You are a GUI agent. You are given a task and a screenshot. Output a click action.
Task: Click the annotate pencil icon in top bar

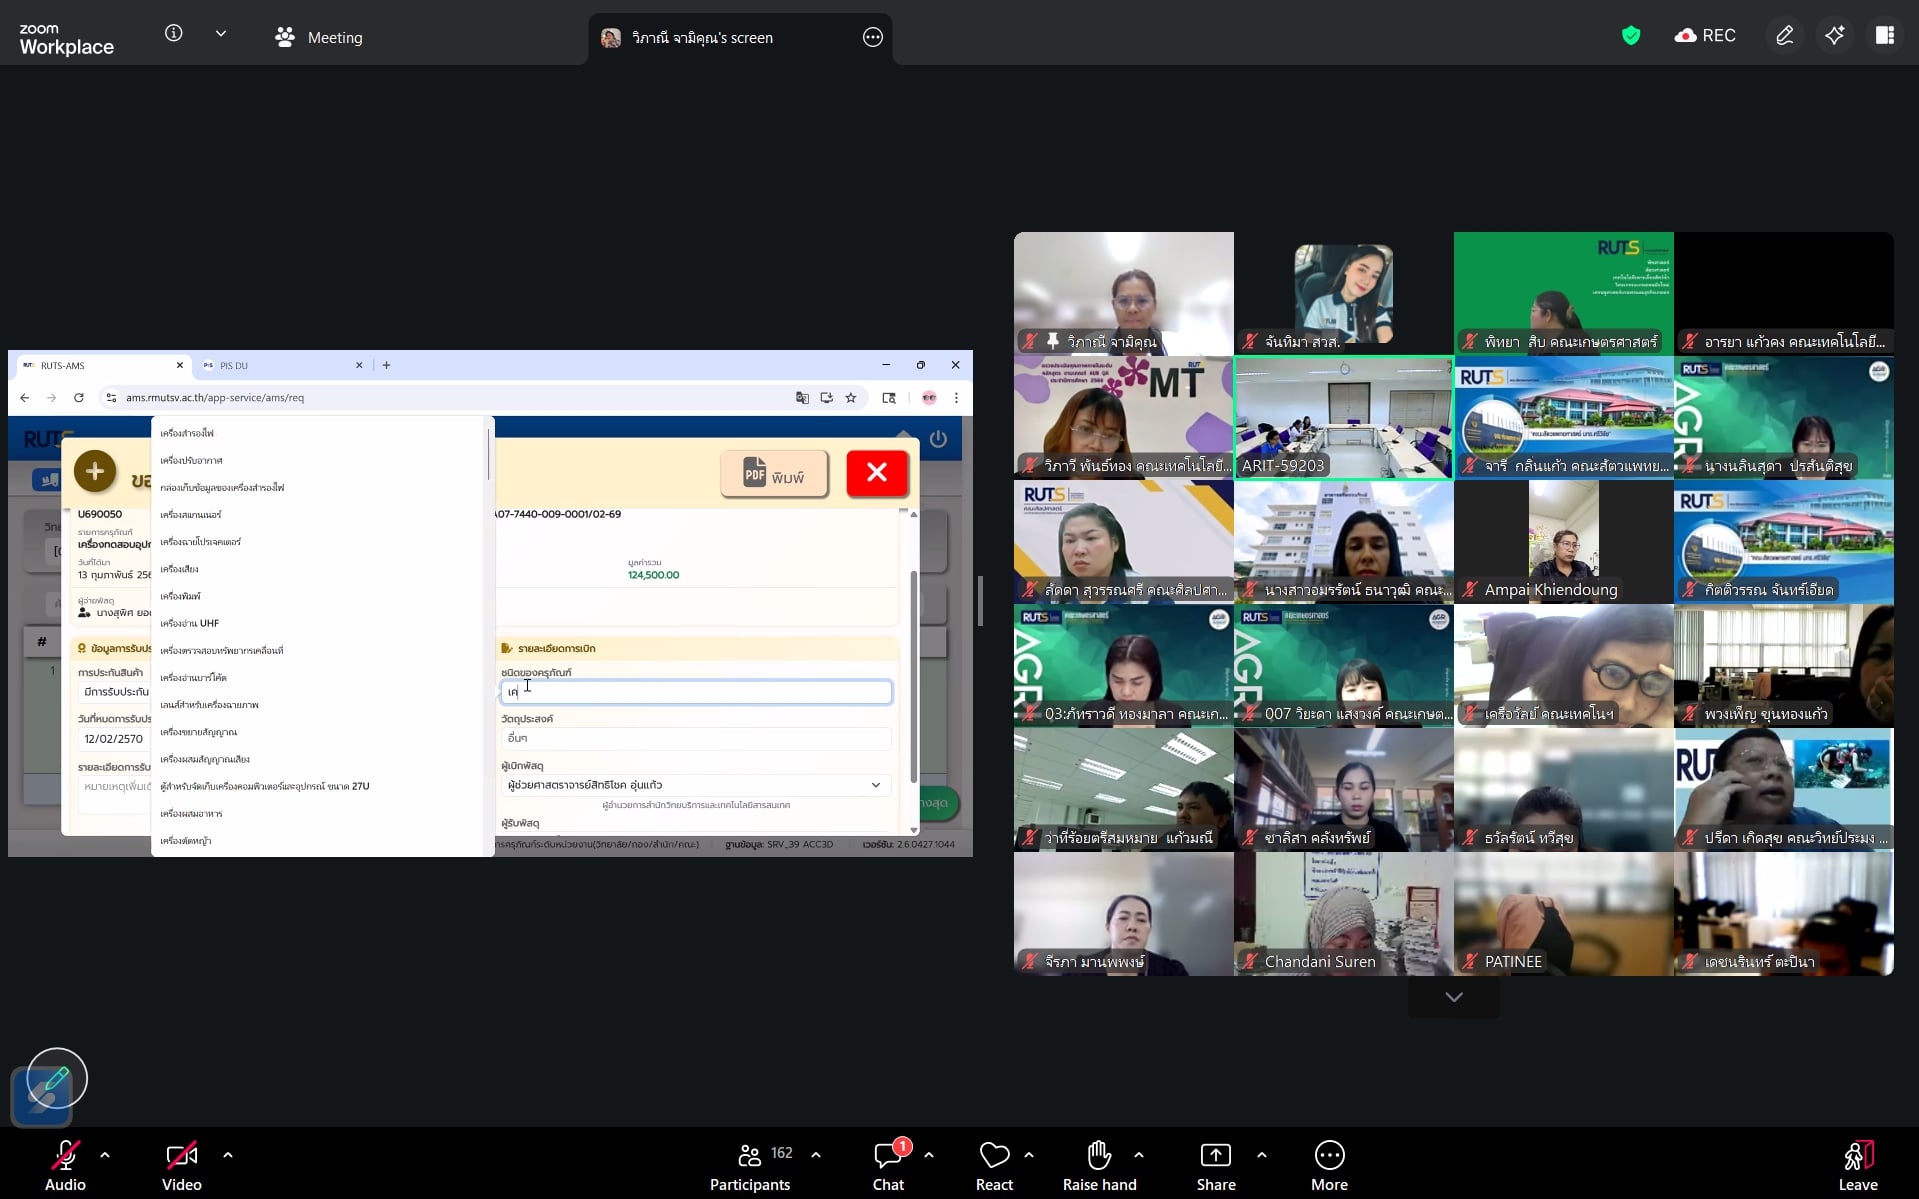[1784, 36]
